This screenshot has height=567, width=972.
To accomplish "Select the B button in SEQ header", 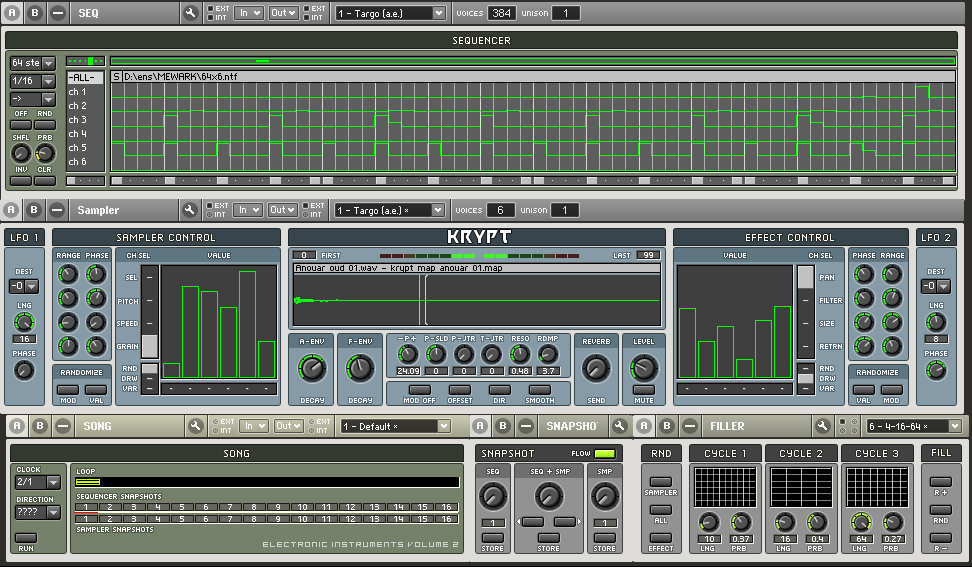I will coord(35,13).
